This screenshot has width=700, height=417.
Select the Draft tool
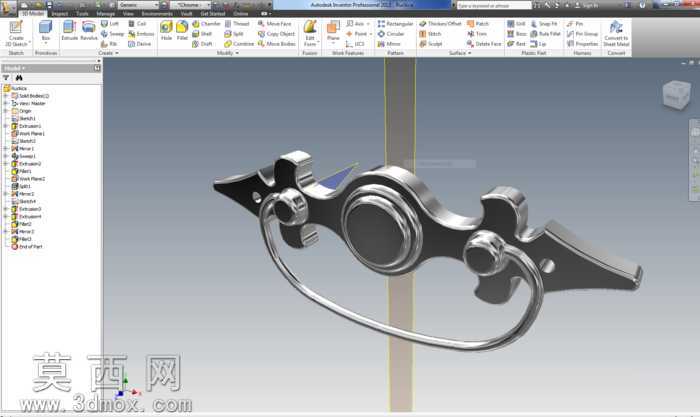tap(202, 44)
